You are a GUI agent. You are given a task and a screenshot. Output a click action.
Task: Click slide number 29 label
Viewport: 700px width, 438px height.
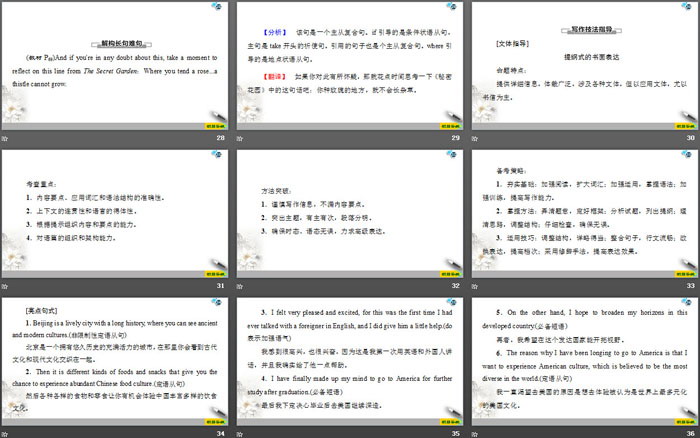(x=455, y=138)
